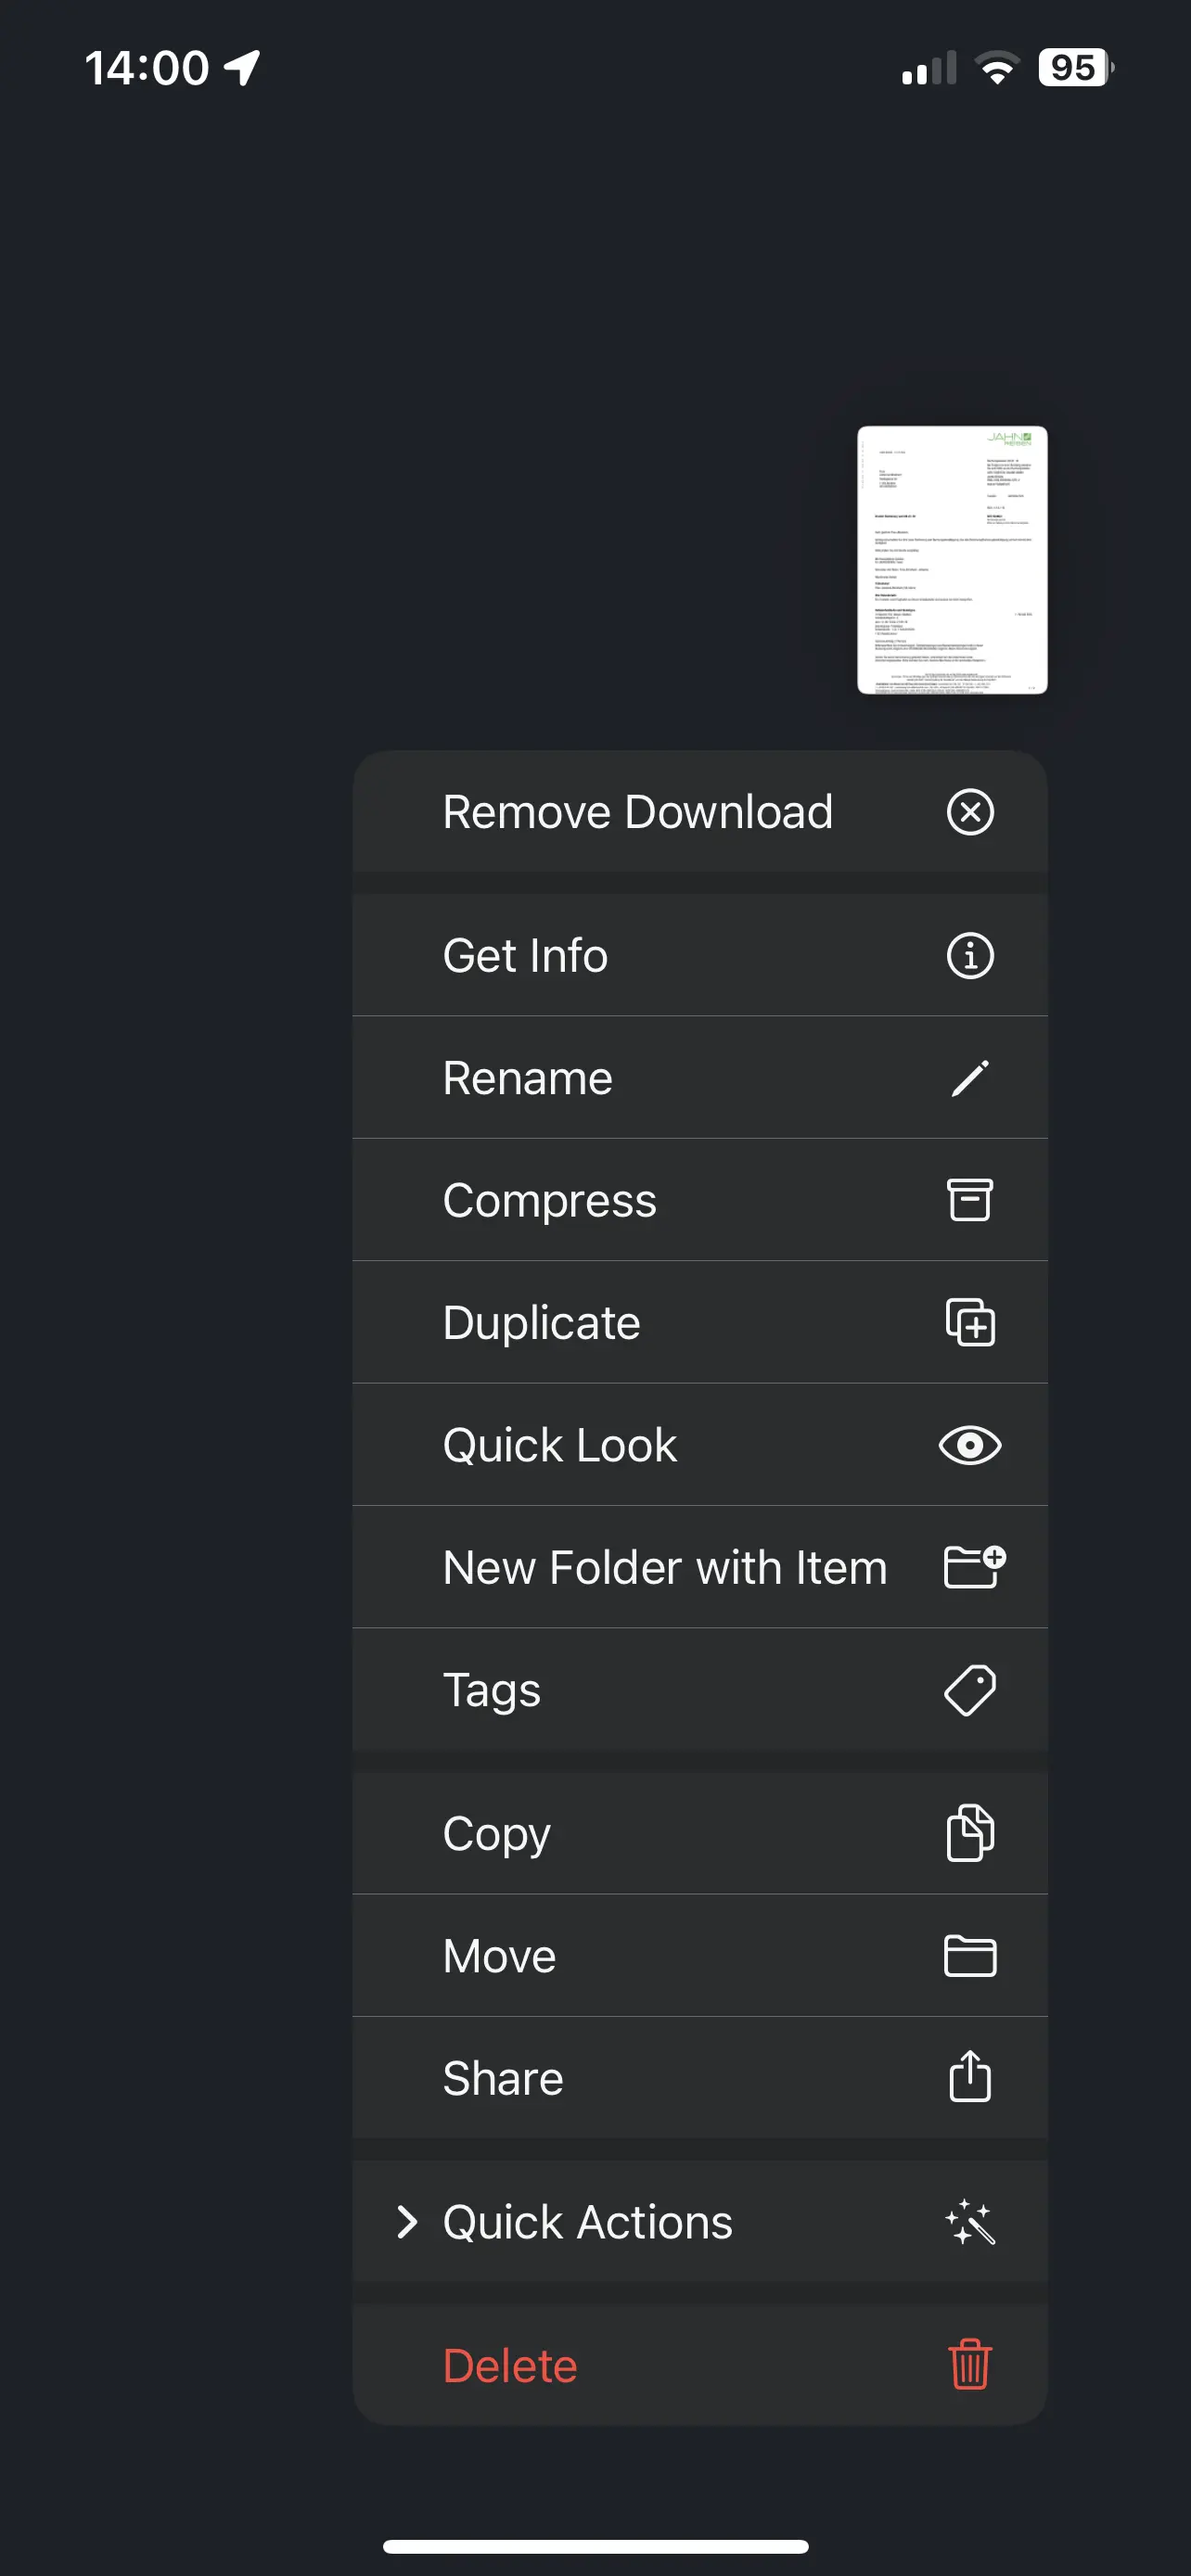Tap the Share arrow icon

(x=969, y=2077)
